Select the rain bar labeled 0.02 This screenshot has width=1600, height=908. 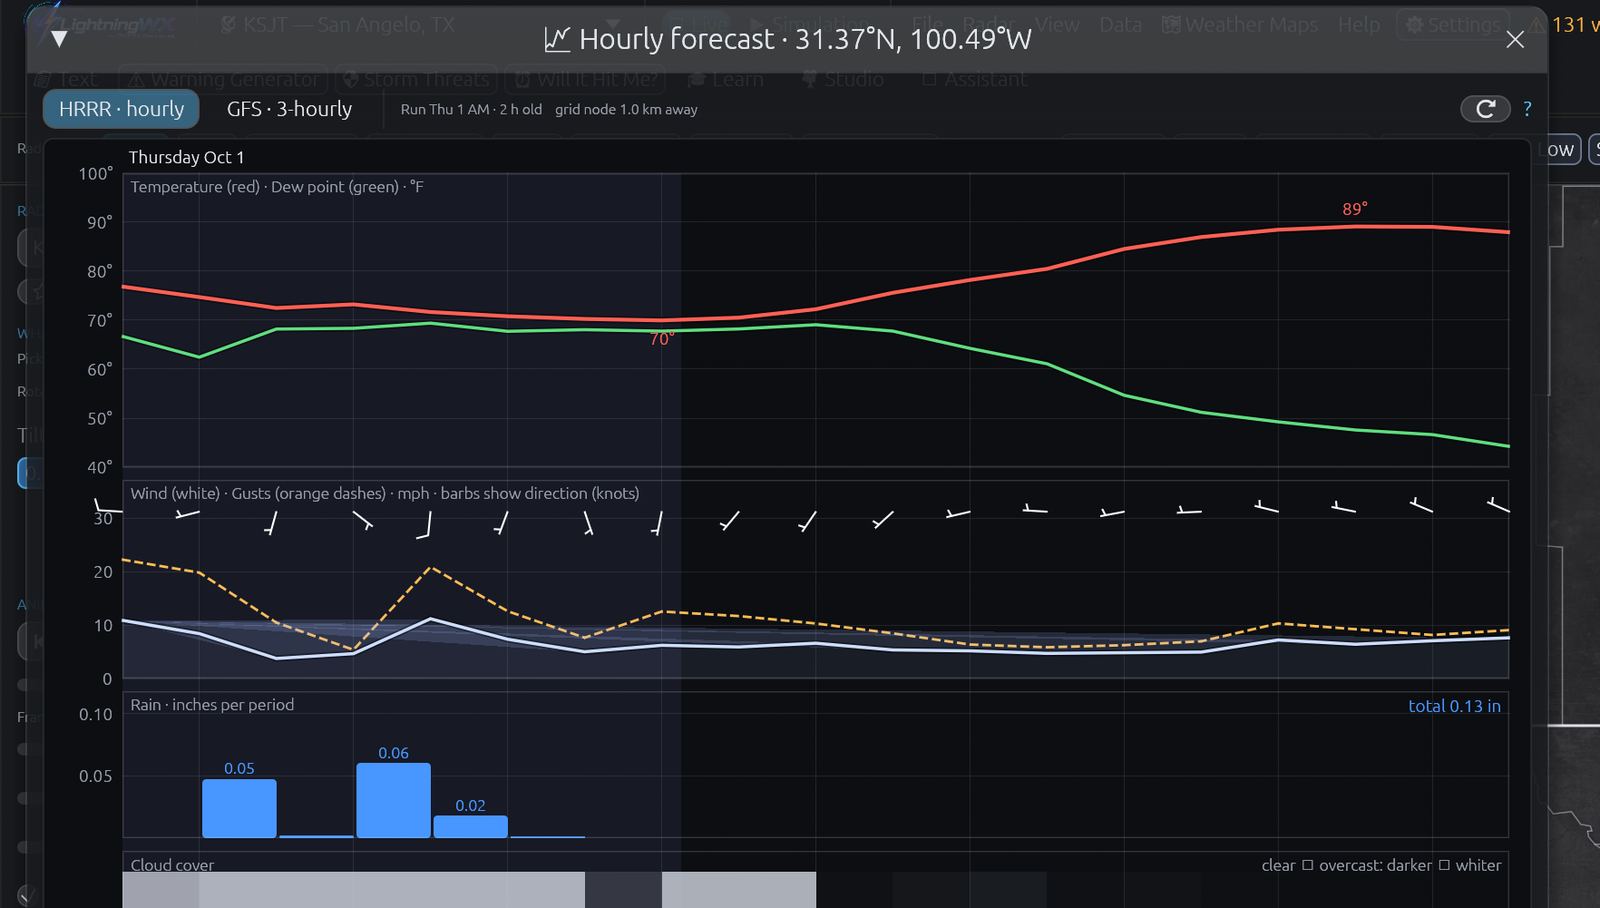pos(470,826)
